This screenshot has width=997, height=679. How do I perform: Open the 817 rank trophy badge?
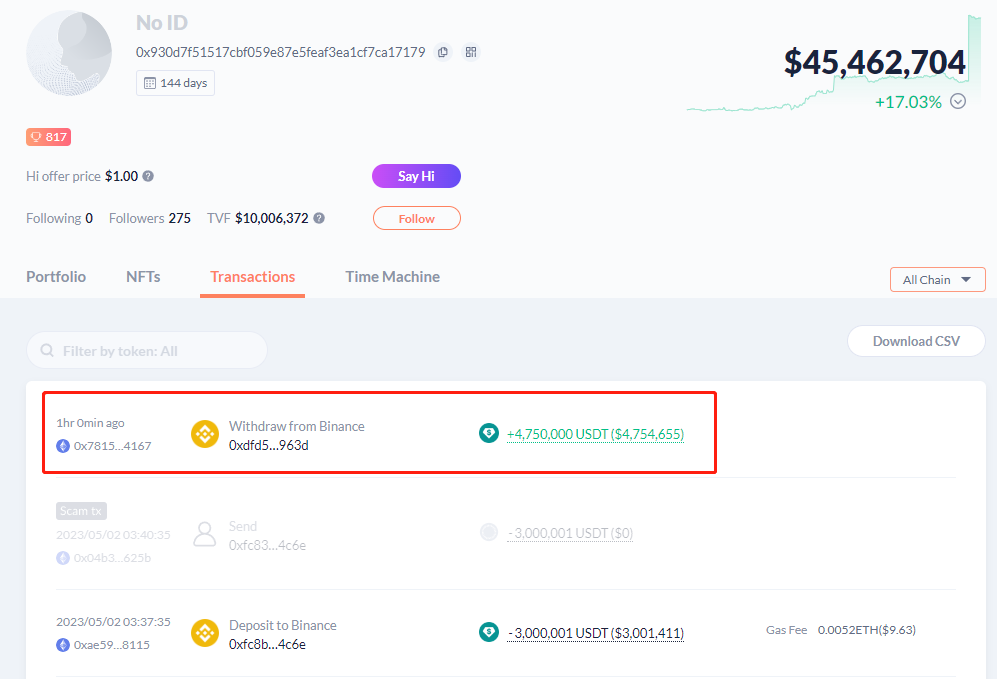tap(47, 136)
